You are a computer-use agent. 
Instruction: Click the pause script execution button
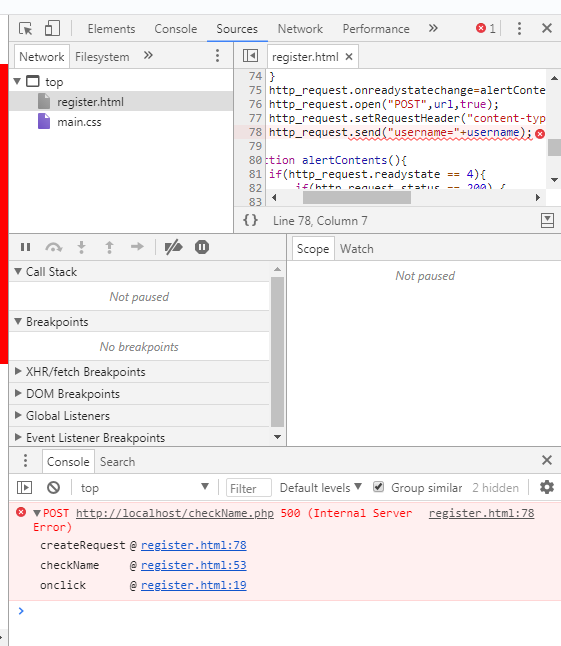tap(26, 247)
